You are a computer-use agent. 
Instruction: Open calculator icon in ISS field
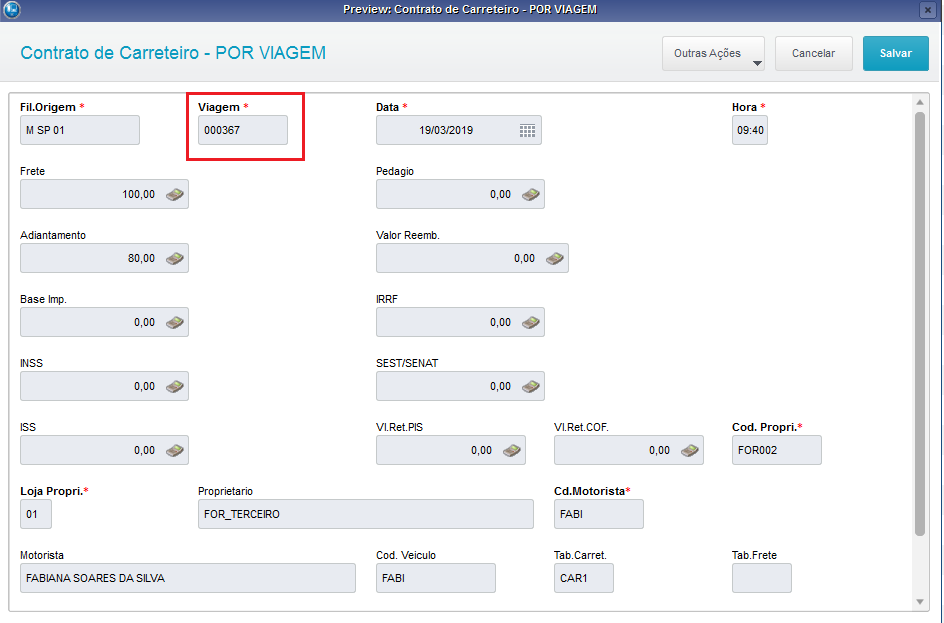coord(175,450)
